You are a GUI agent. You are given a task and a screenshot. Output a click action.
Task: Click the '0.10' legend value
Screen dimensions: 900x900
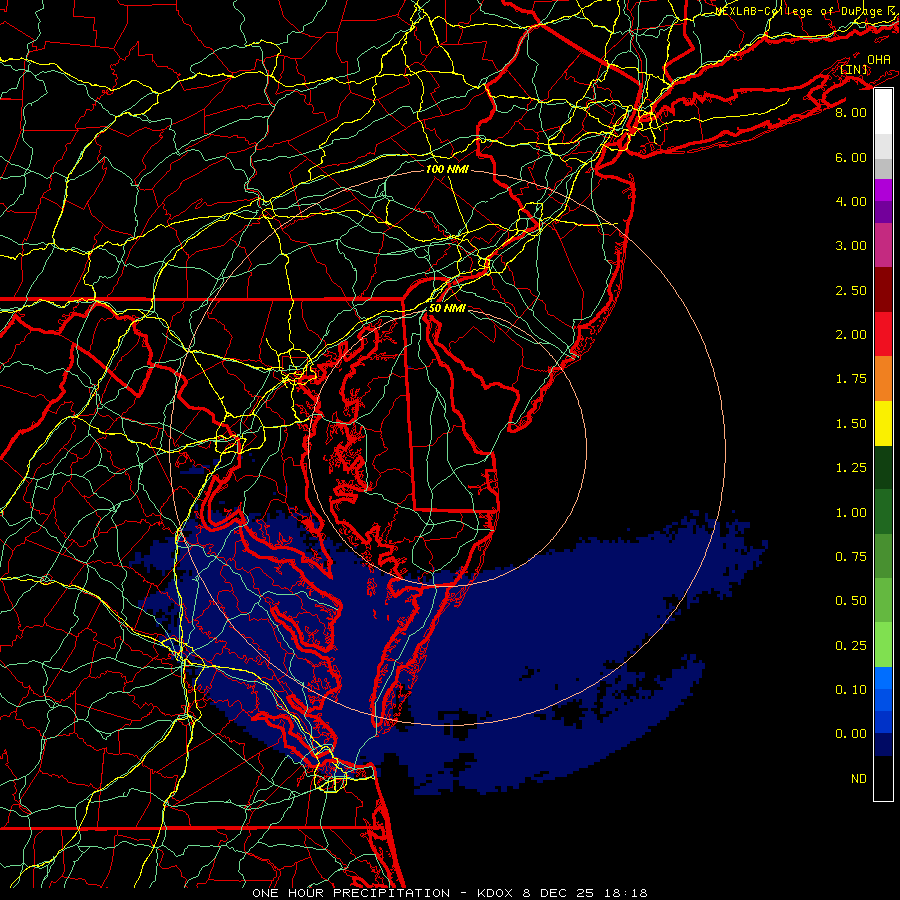851,690
